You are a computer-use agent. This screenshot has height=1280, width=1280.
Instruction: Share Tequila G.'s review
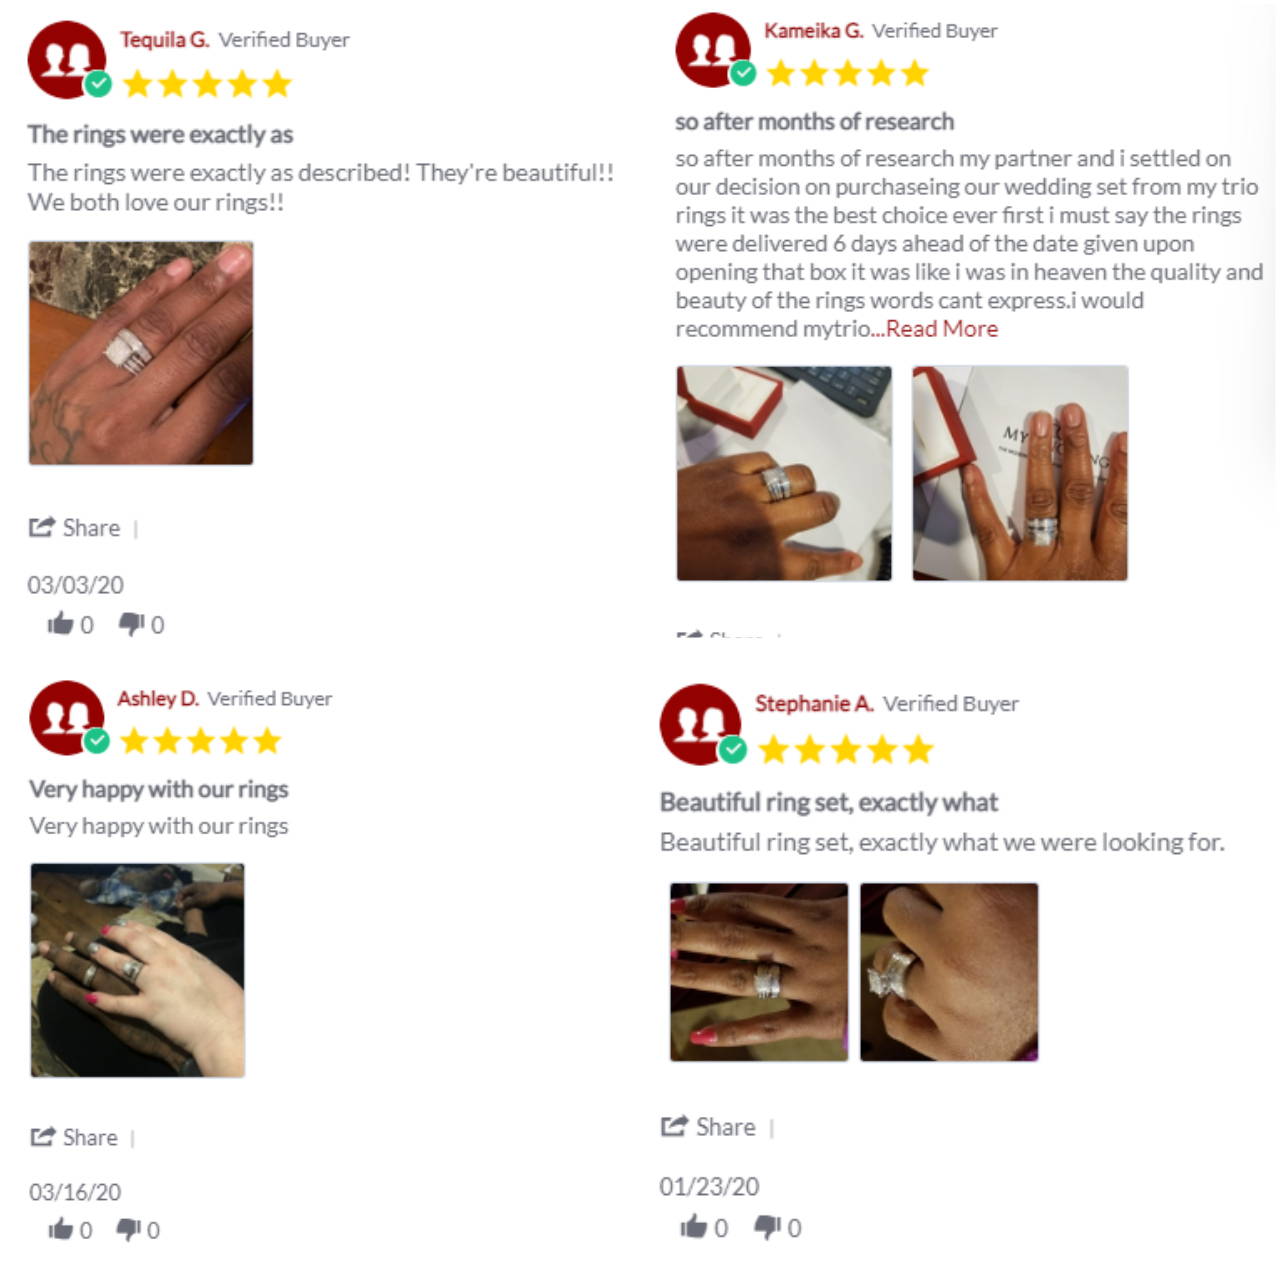74,527
